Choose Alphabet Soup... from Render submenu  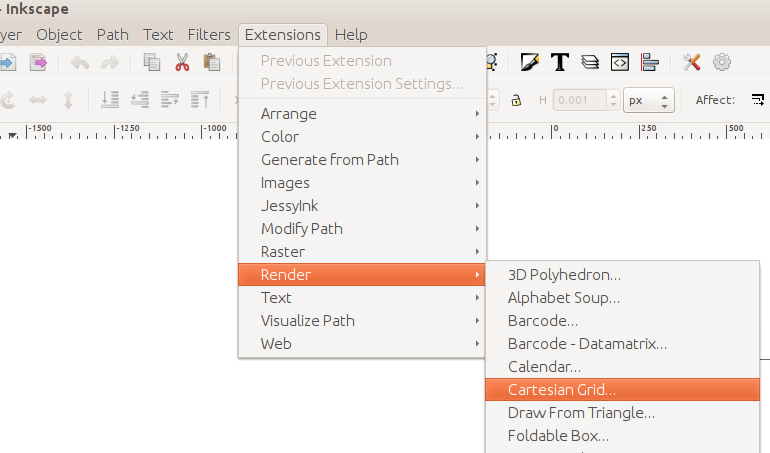(622, 298)
